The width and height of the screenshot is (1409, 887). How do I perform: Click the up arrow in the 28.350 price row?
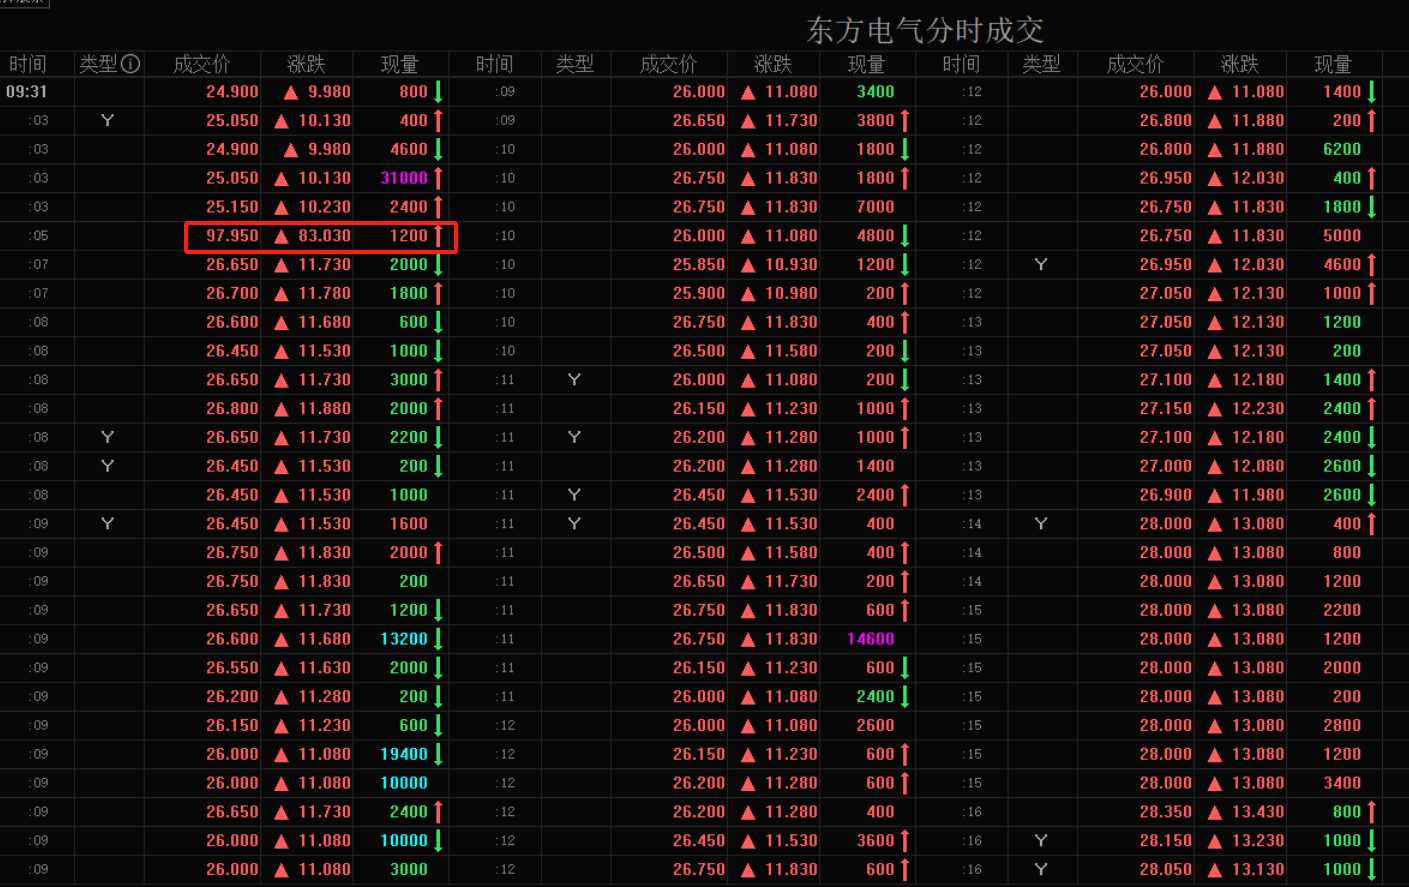[x=1371, y=812]
